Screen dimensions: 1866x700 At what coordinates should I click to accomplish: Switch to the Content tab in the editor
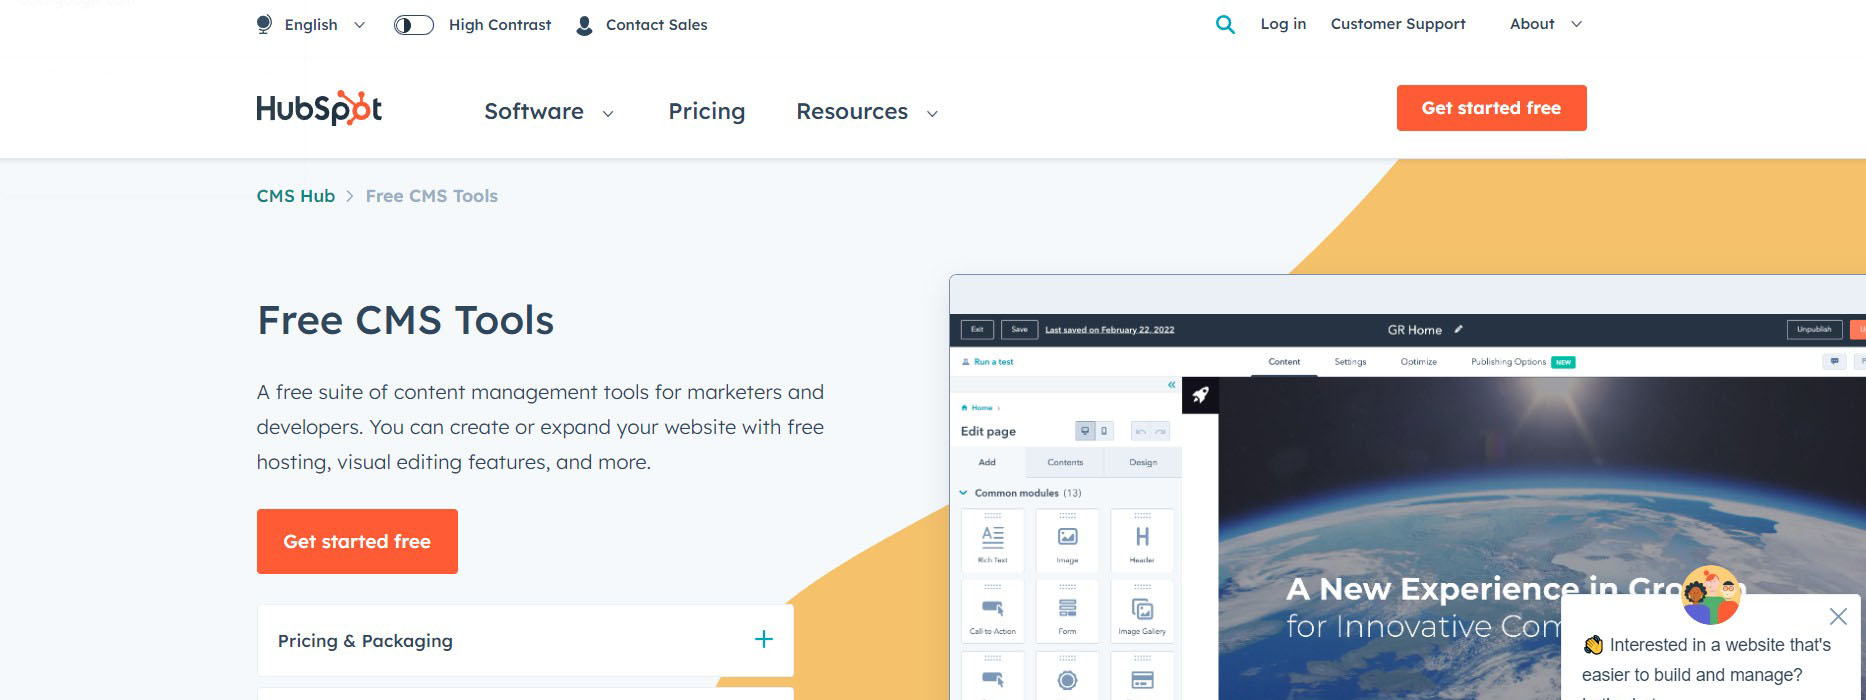coord(1284,362)
